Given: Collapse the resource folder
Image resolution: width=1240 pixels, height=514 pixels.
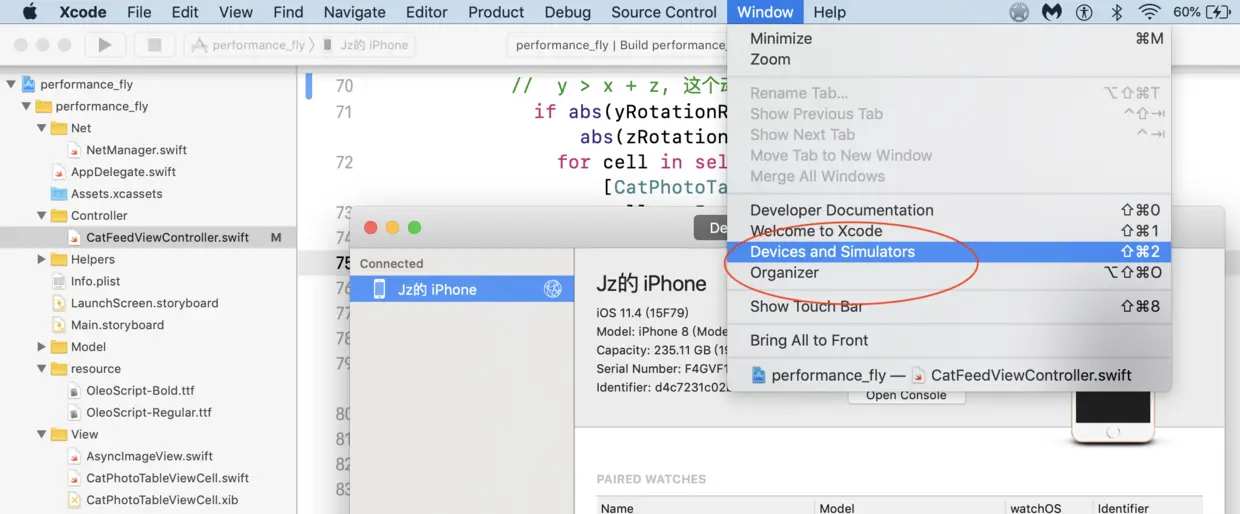Looking at the screenshot, I should click(41, 369).
